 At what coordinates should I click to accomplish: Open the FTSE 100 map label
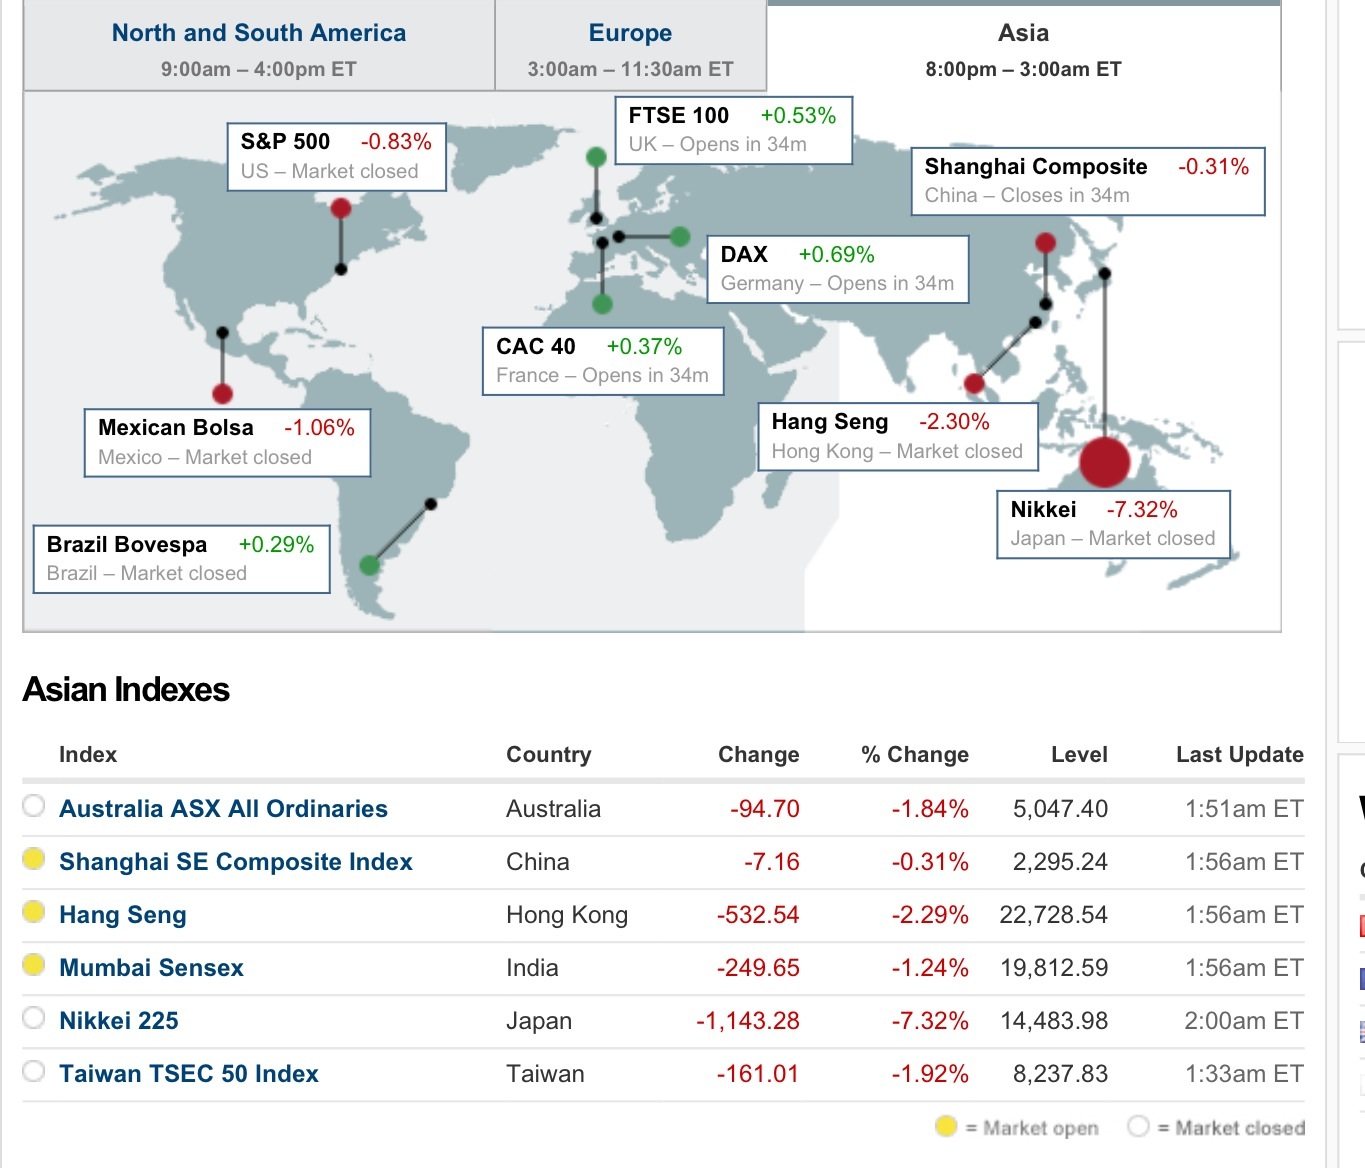tap(733, 130)
